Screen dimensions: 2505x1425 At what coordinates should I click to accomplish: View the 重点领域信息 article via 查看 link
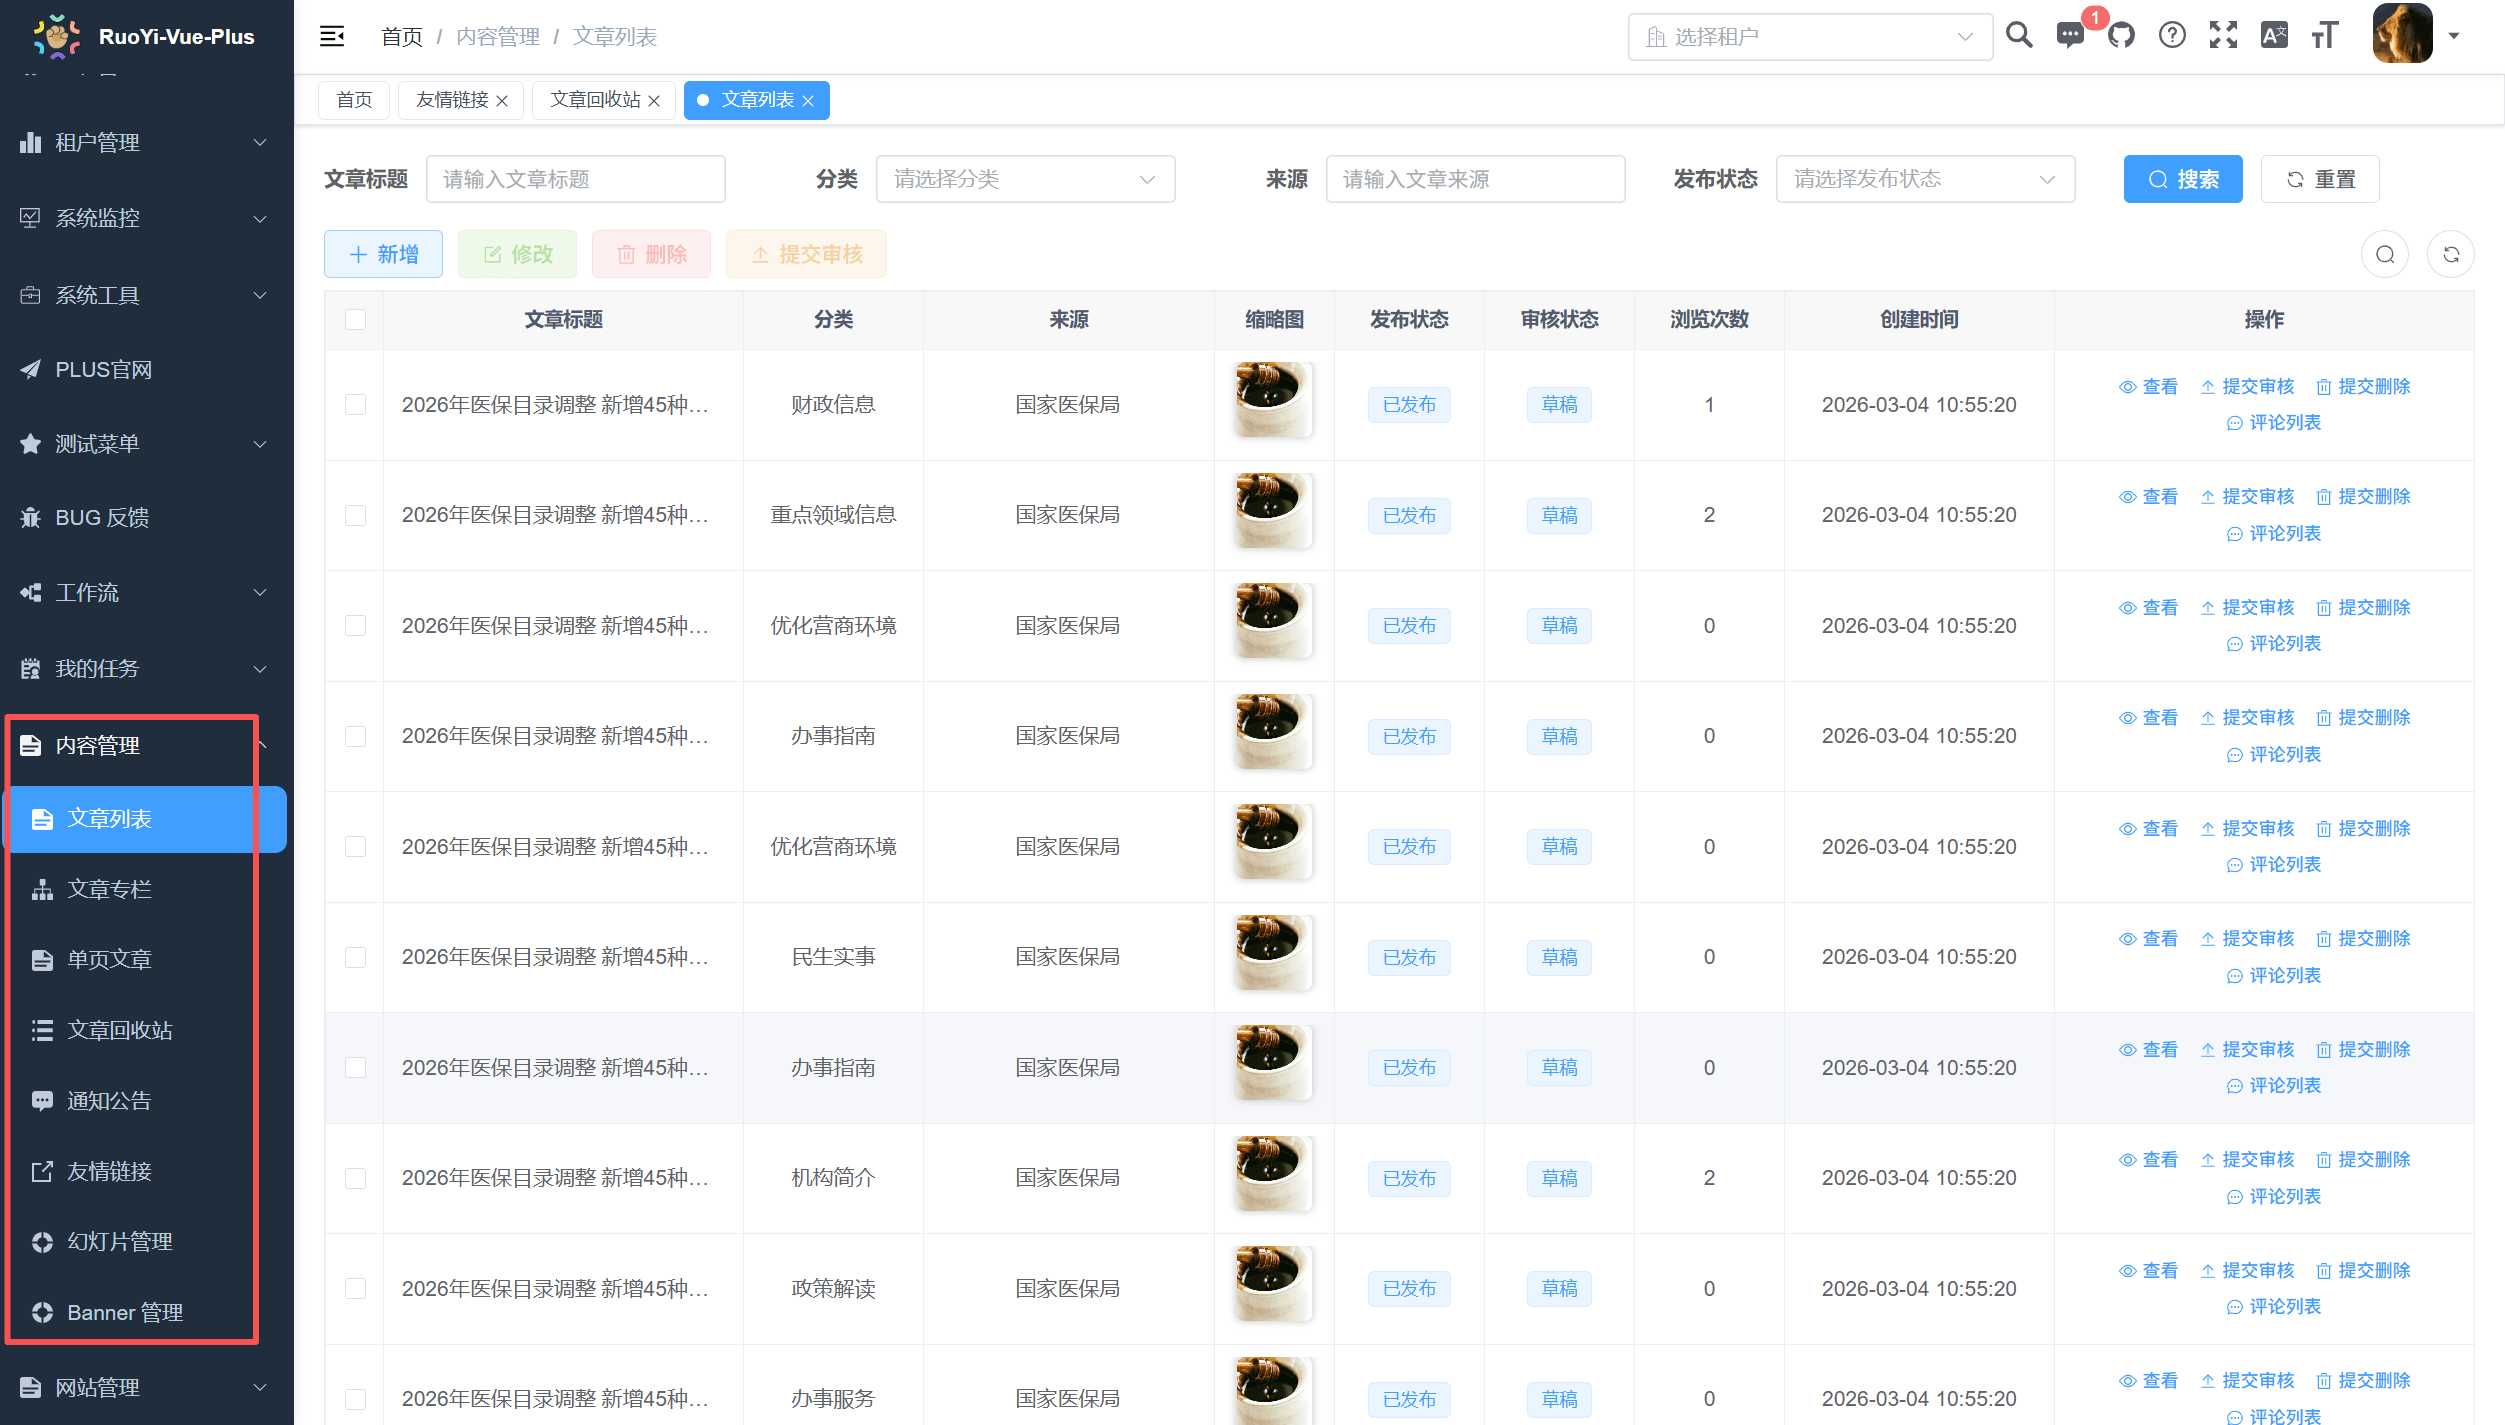point(2148,497)
